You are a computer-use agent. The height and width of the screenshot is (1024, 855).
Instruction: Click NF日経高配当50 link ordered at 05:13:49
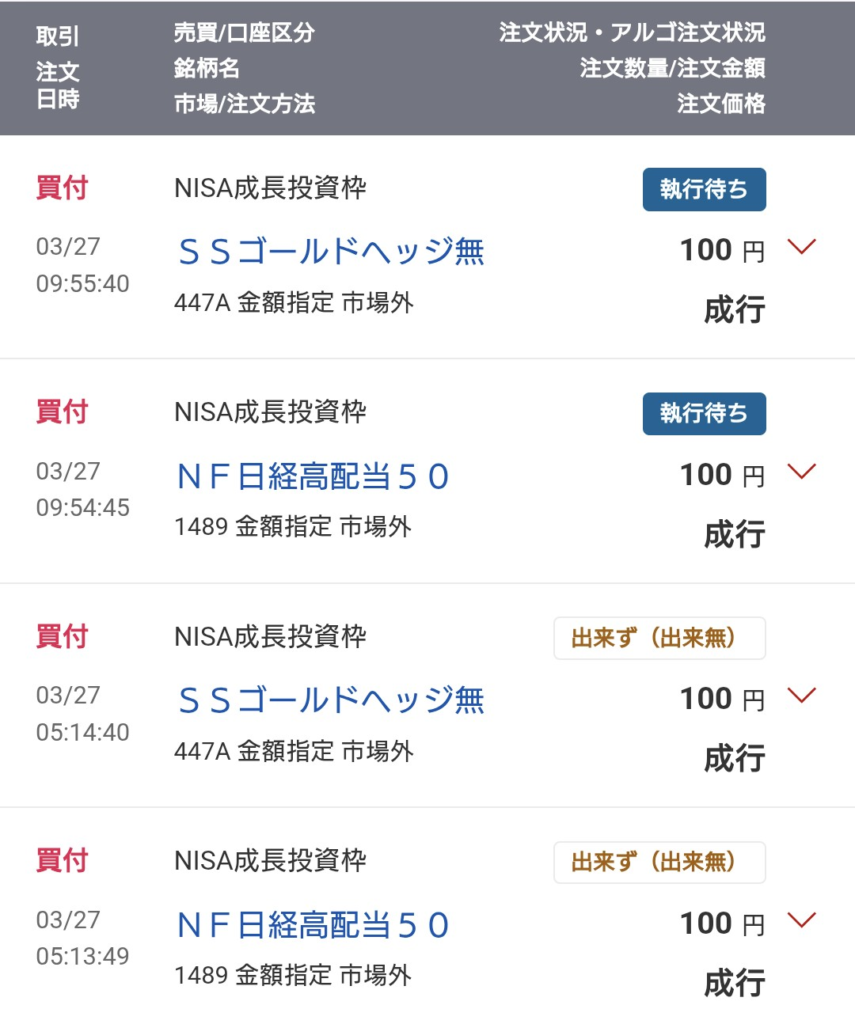313,925
